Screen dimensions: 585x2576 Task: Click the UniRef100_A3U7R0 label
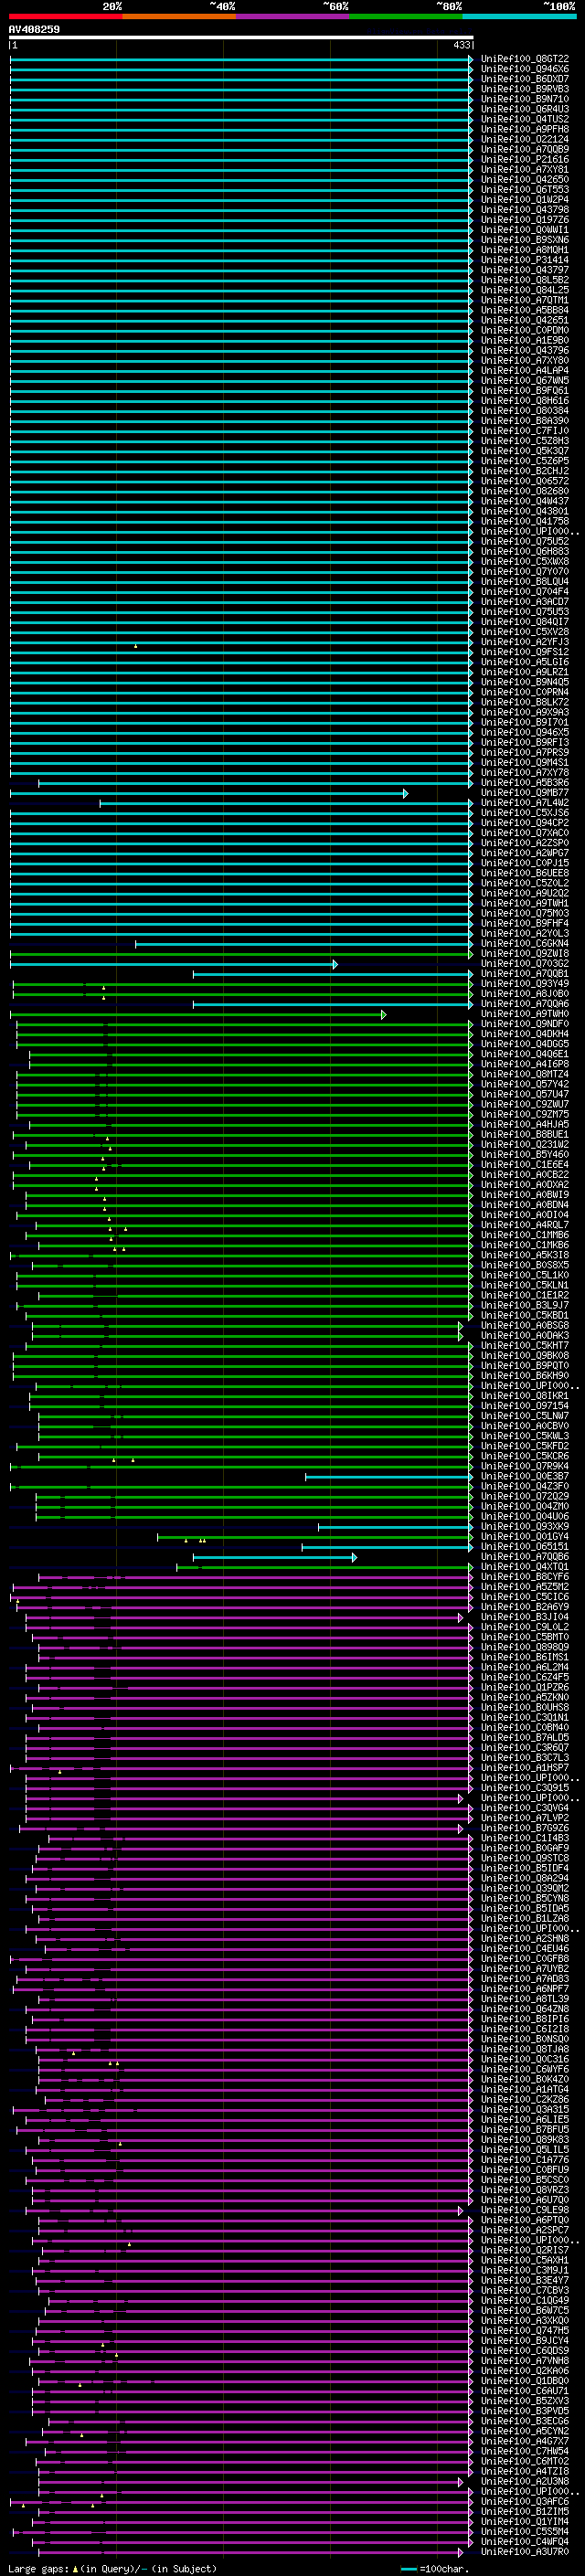click(525, 2552)
